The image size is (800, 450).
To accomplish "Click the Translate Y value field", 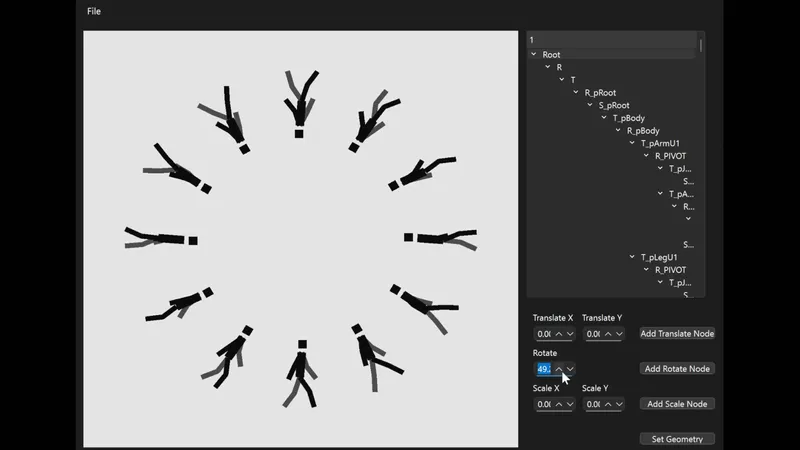I will (x=592, y=334).
